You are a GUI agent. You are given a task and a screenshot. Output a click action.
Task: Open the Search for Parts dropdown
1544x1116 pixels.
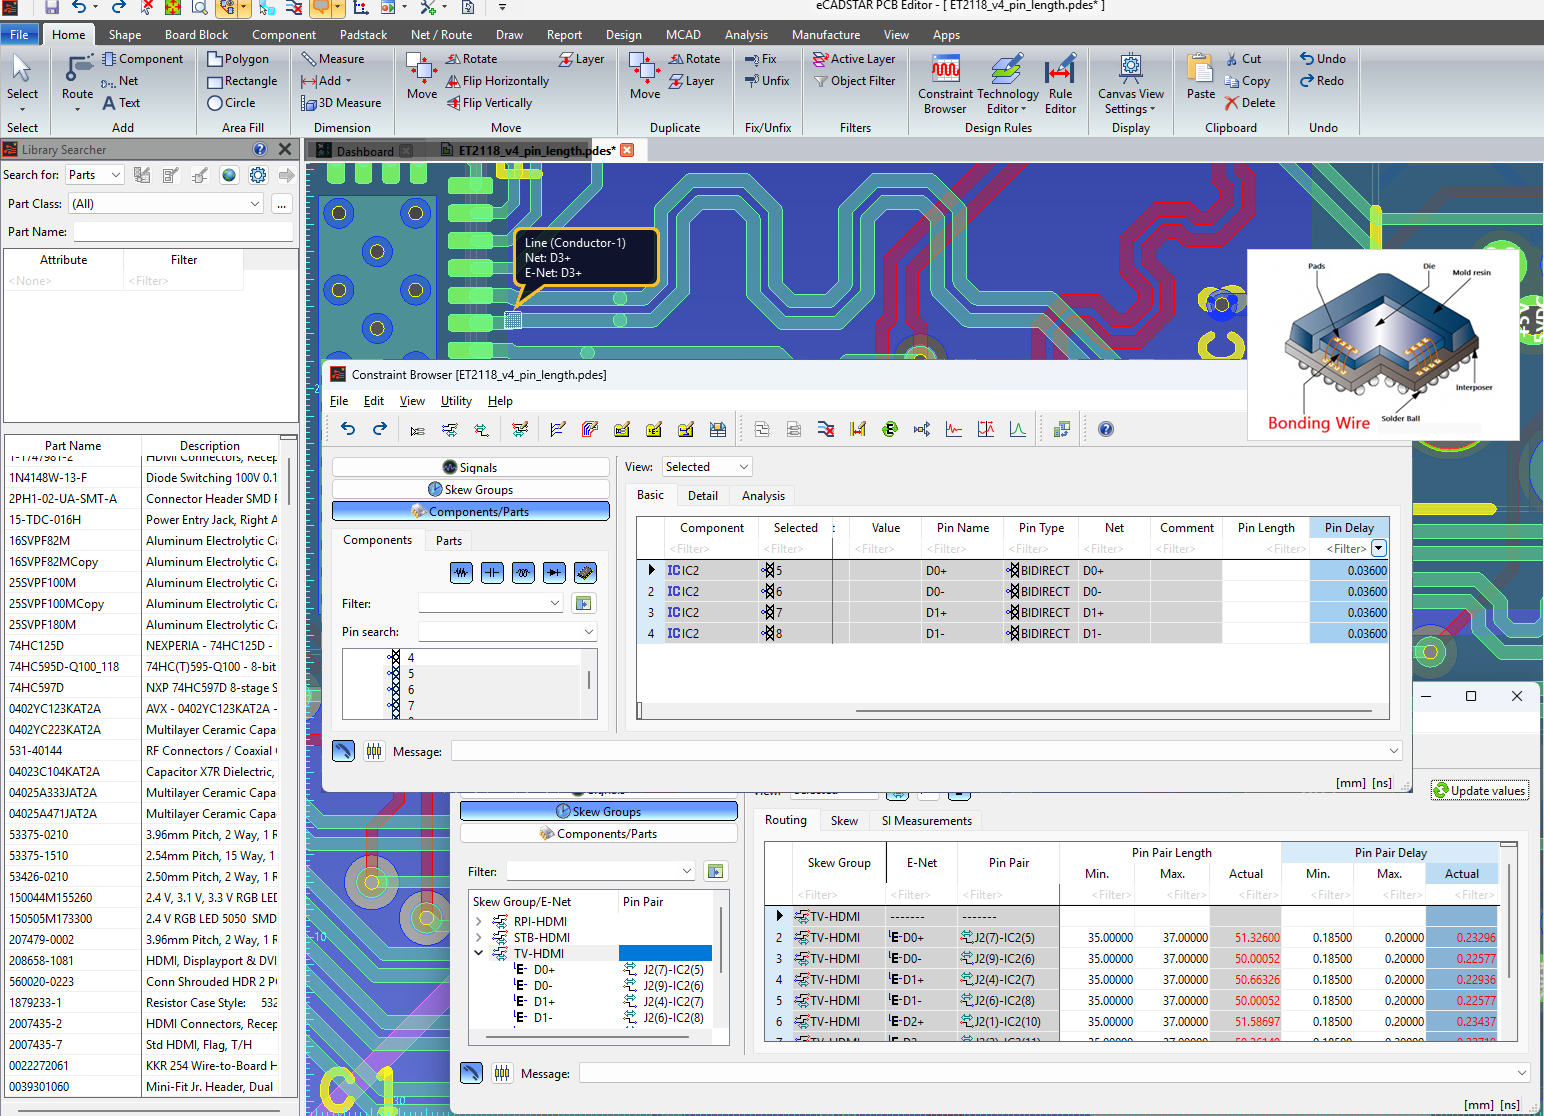(x=95, y=175)
